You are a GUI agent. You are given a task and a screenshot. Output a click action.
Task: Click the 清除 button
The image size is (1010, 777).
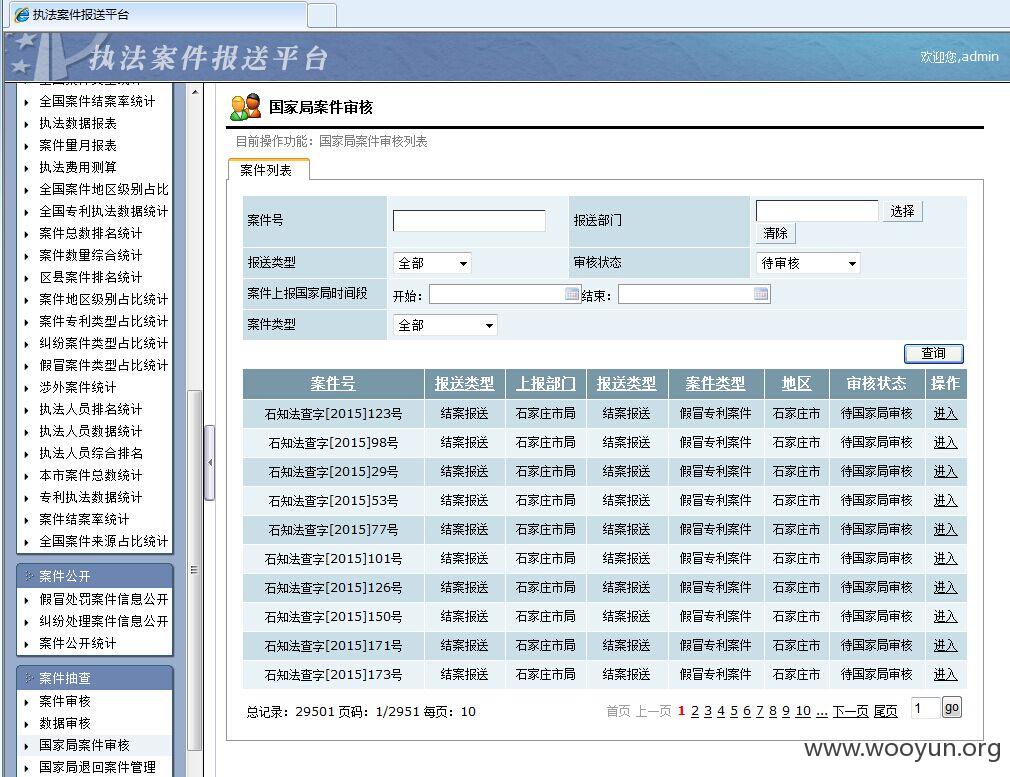coord(776,233)
